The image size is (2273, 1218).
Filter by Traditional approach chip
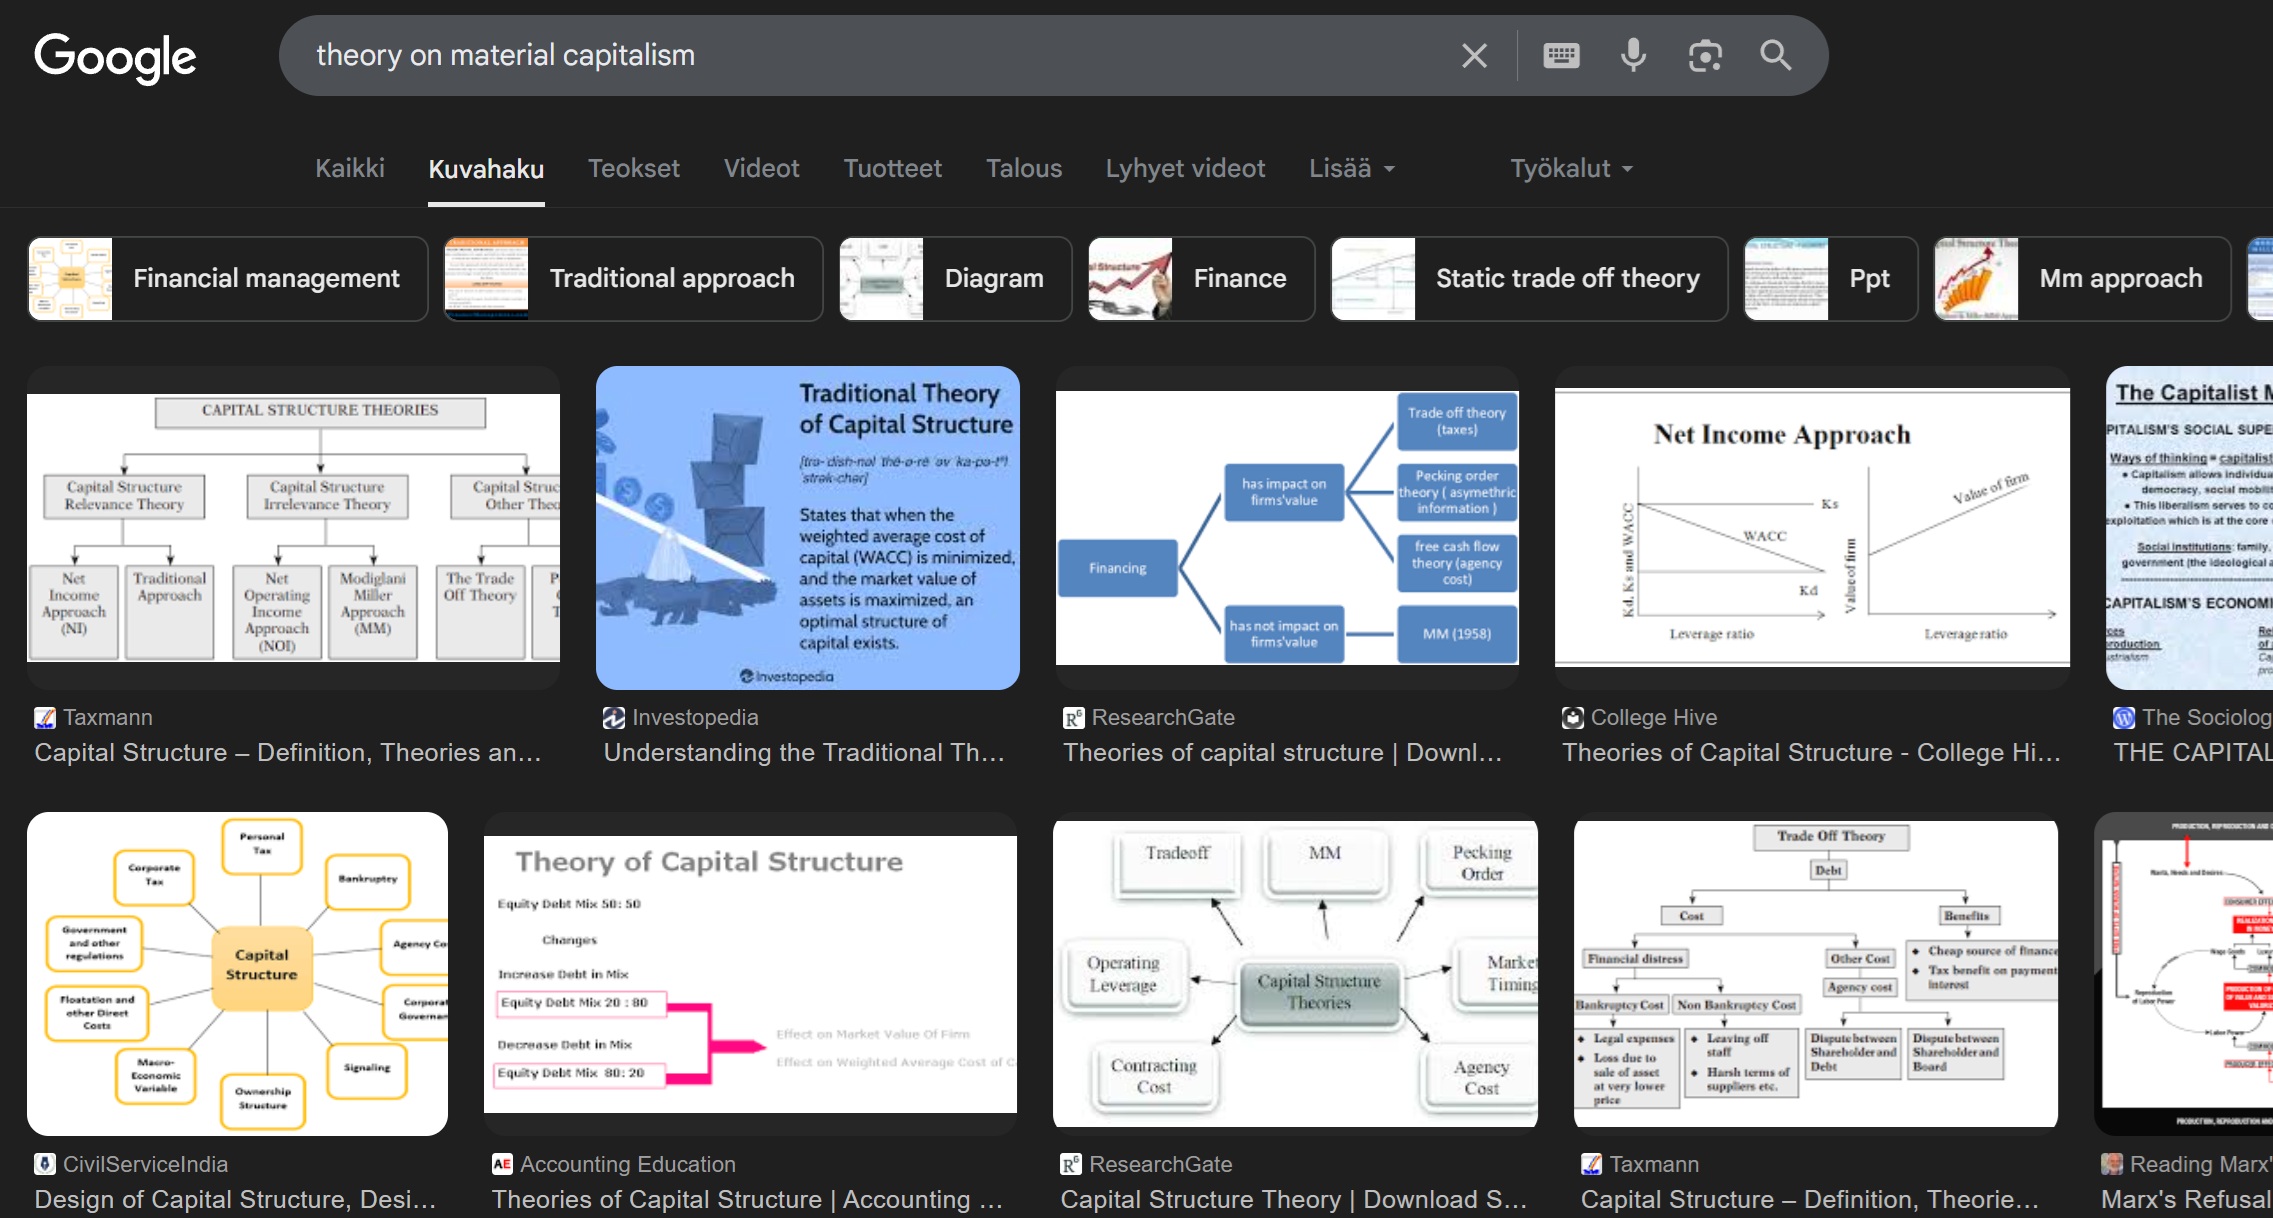pos(634,279)
